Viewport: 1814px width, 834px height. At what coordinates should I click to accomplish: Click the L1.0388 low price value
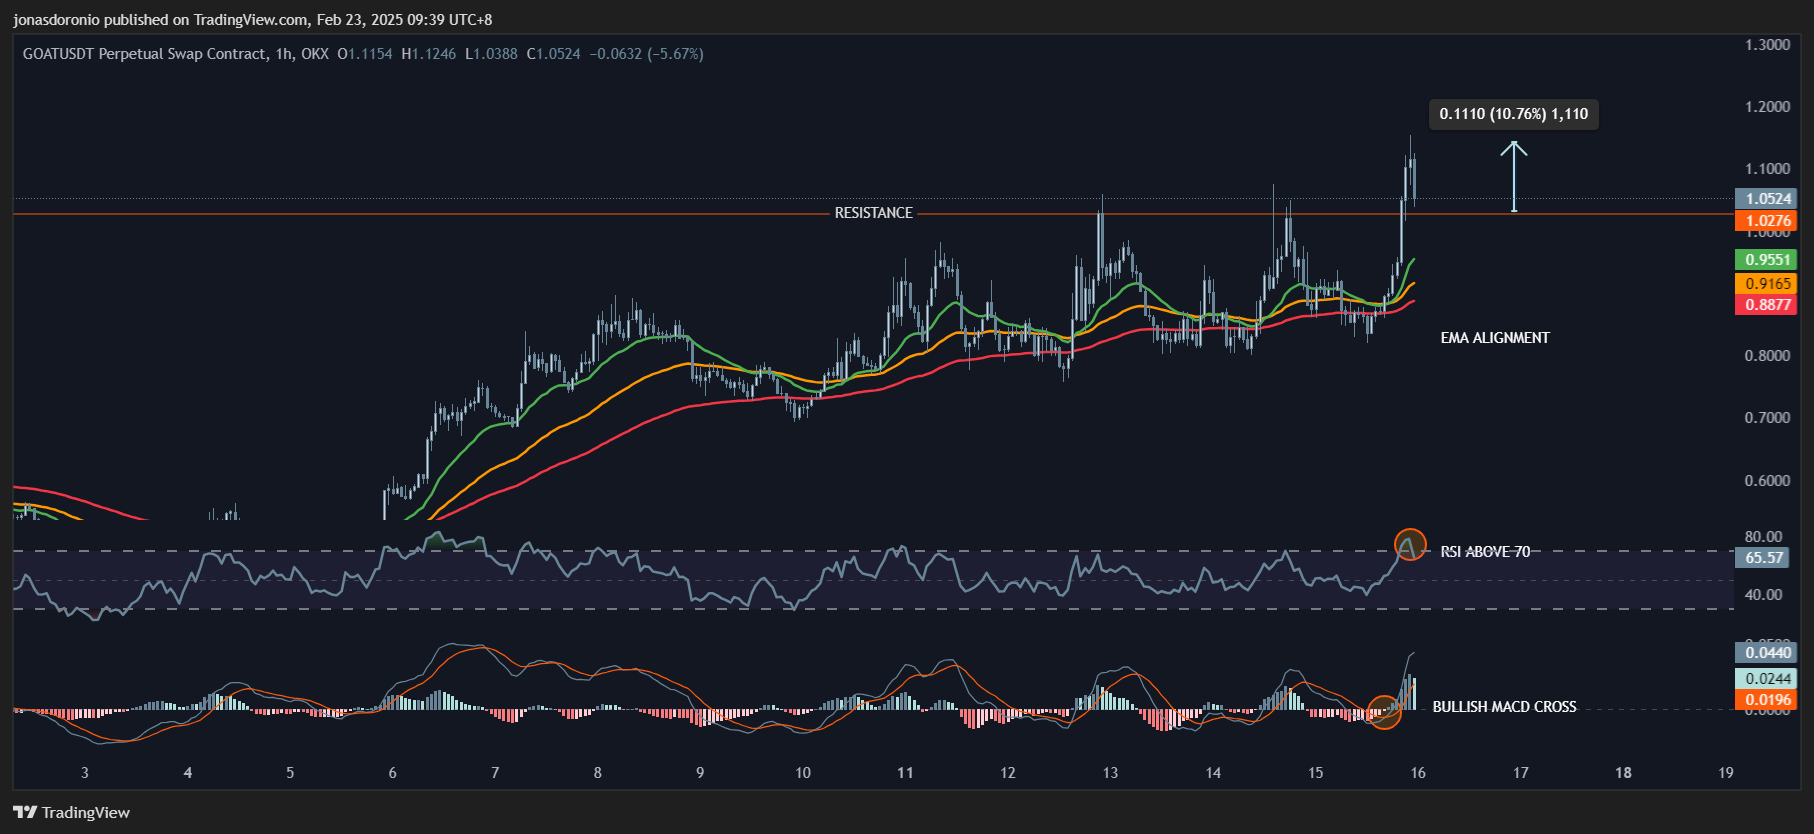492,54
